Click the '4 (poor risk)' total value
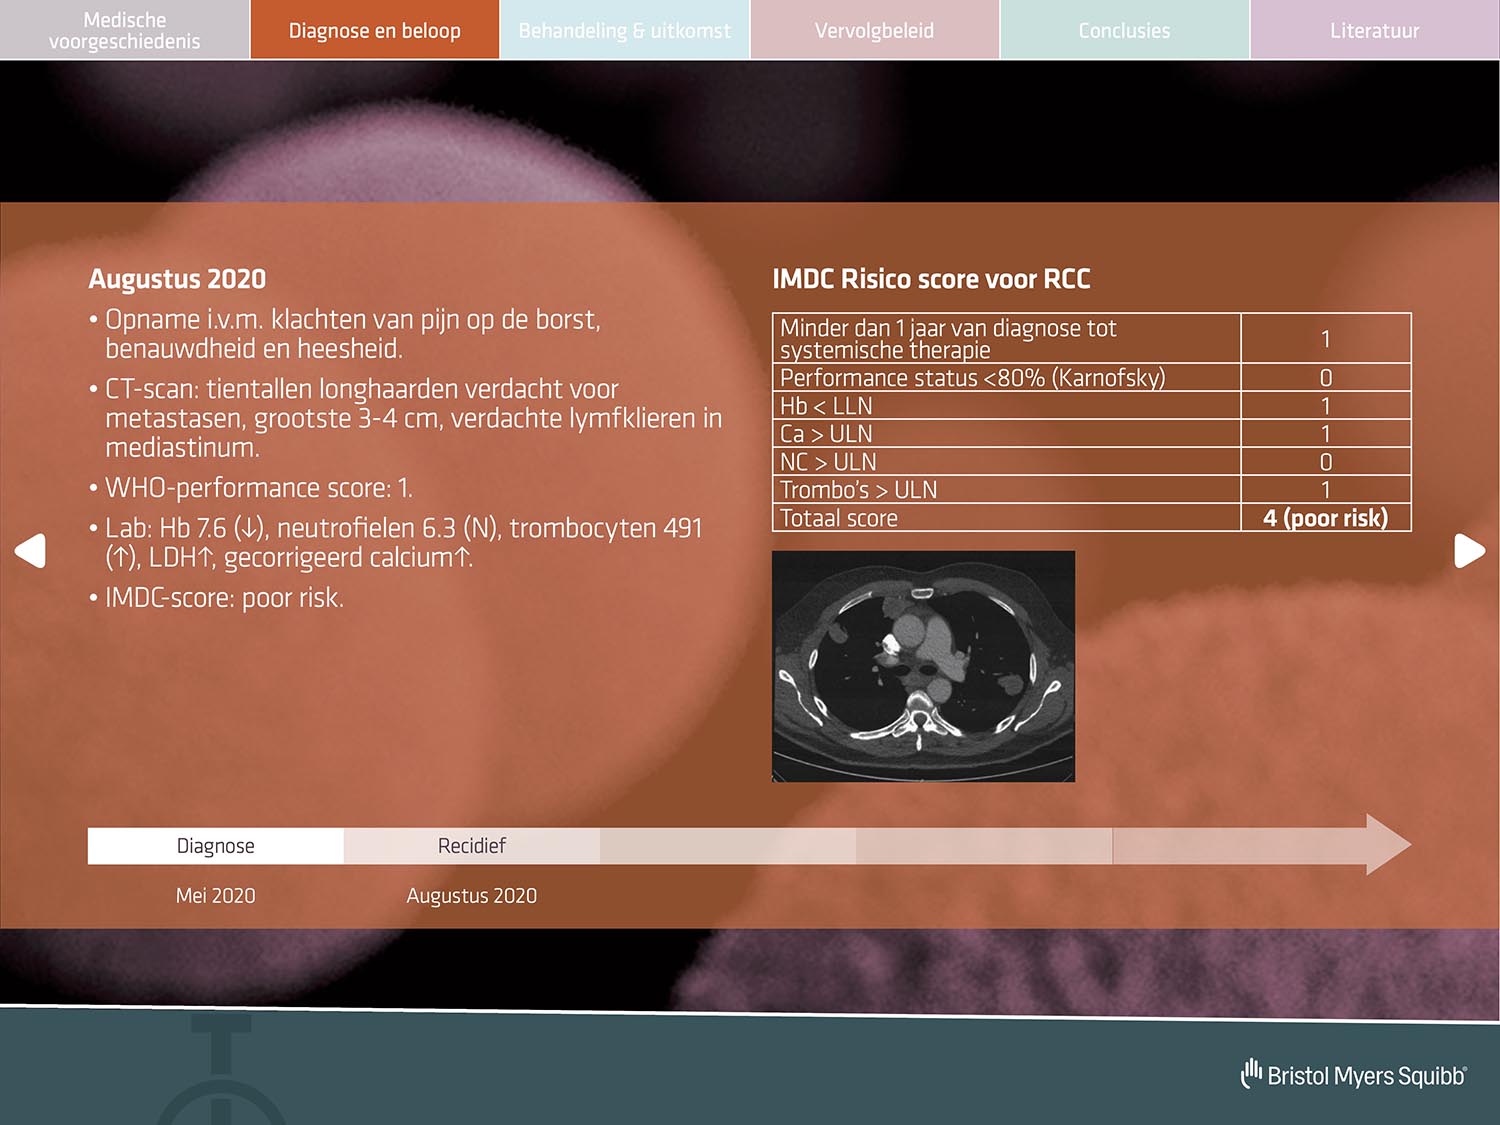This screenshot has height=1125, width=1500. [1325, 518]
